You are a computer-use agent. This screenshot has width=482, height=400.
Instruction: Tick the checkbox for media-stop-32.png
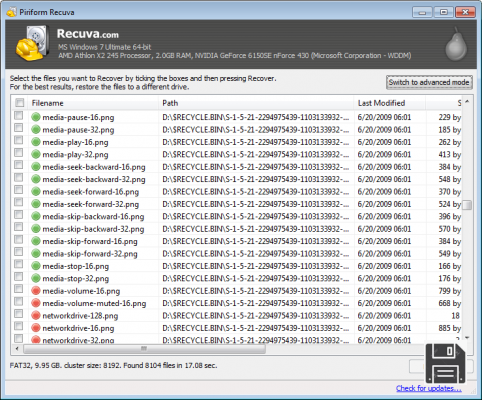click(x=19, y=277)
